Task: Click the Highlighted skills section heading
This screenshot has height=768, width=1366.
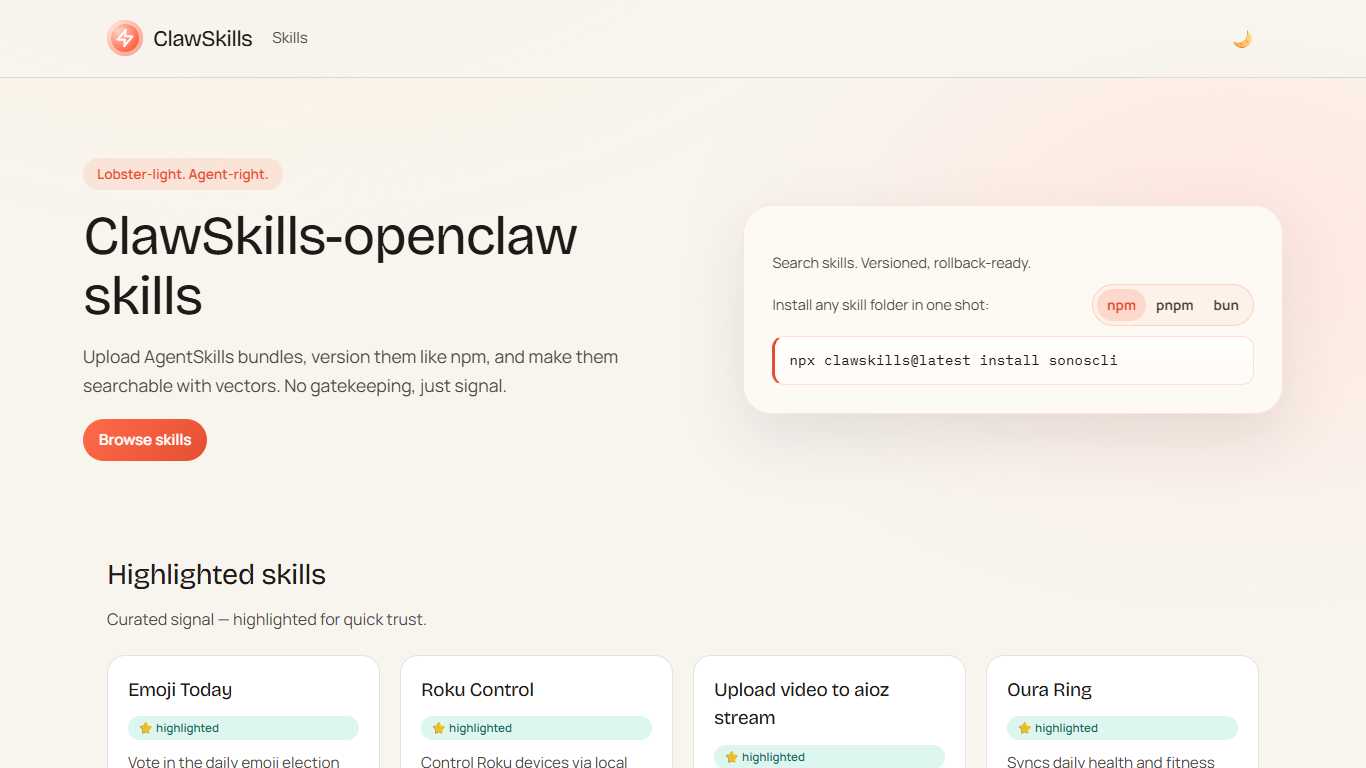Action: 216,575
